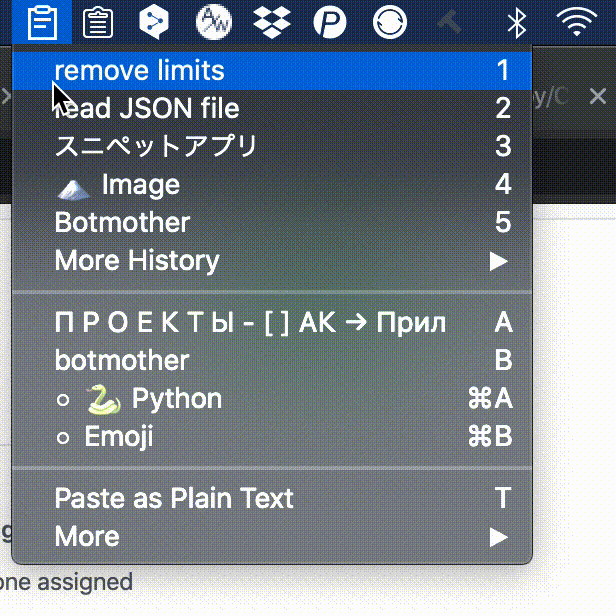Image resolution: width=616 pixels, height=616 pixels.
Task: Click the second clipboard list icon in menu bar
Action: pos(98,22)
